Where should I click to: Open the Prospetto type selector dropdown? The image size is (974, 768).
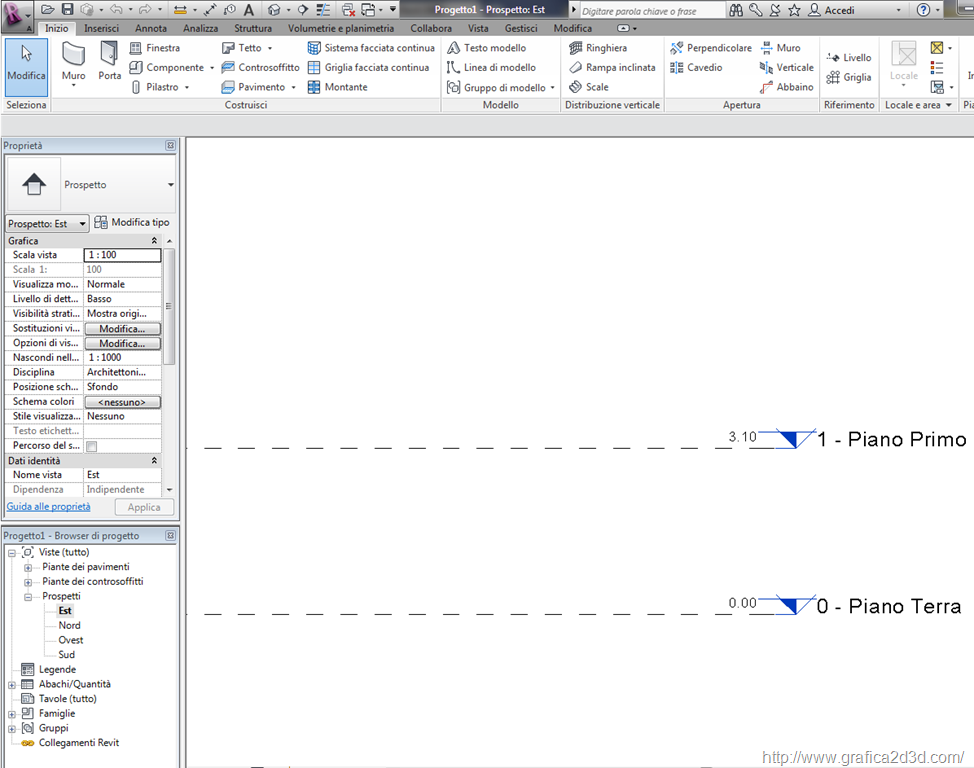(x=170, y=185)
